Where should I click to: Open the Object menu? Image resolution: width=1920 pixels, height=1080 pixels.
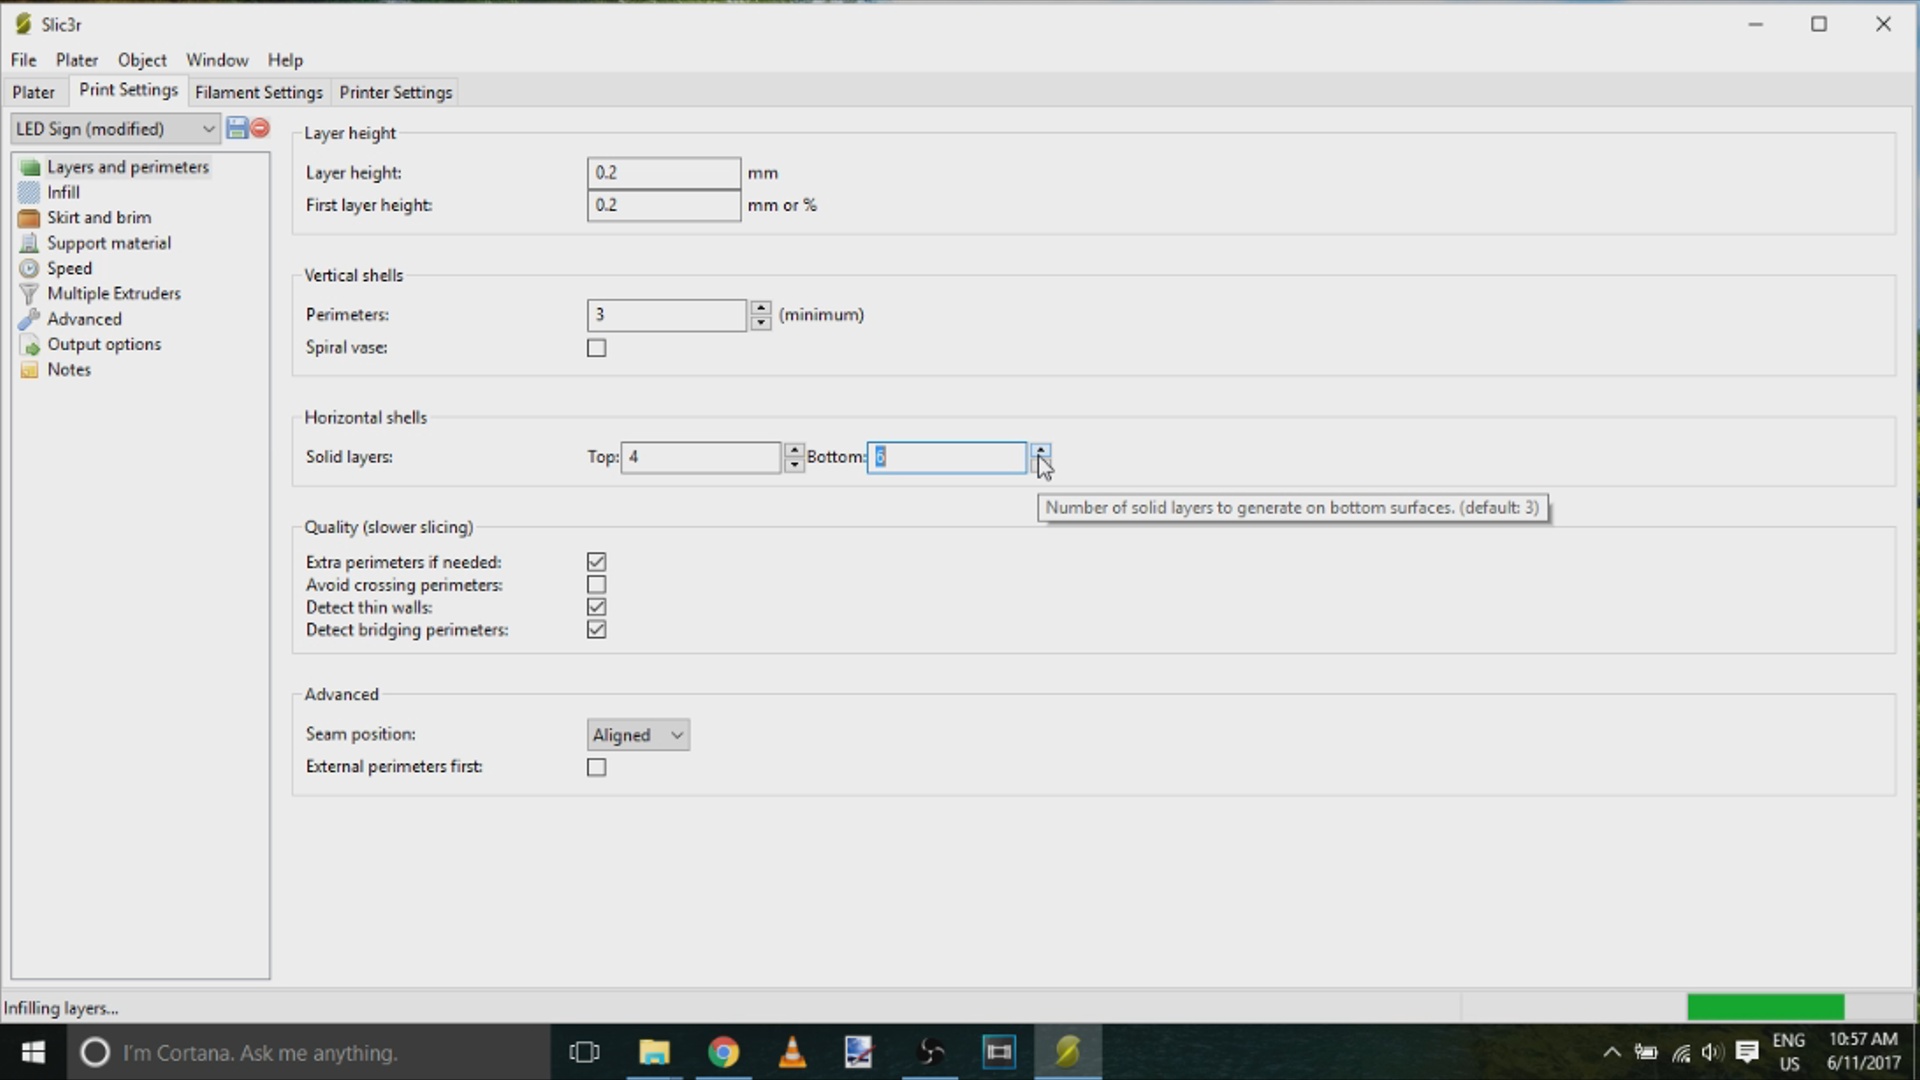pos(142,60)
